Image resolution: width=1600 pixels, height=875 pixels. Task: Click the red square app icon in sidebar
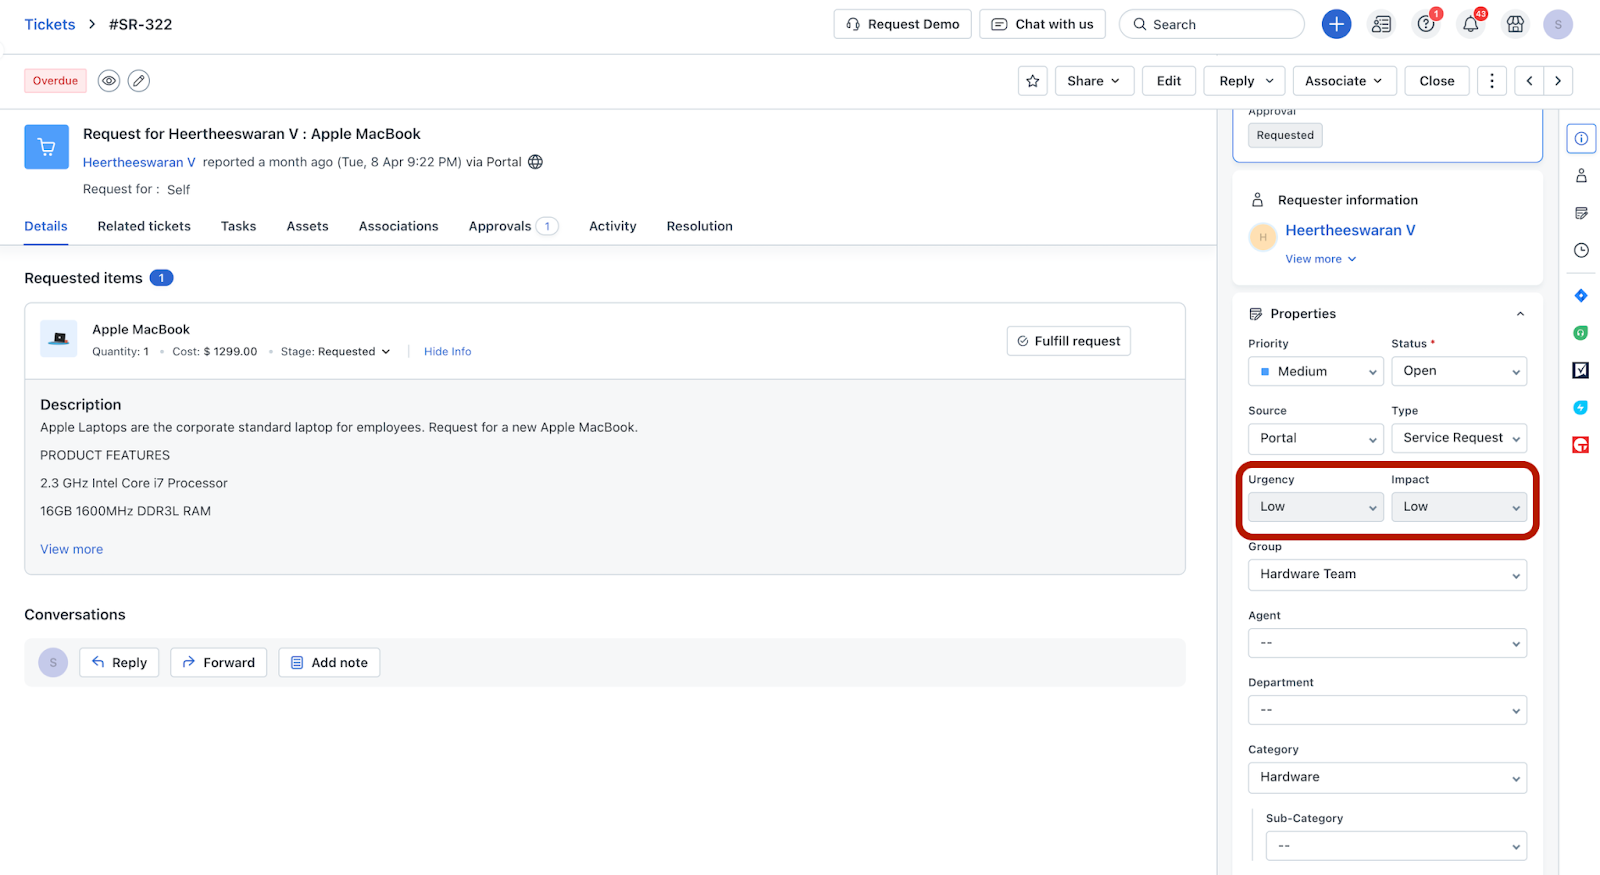click(x=1581, y=445)
